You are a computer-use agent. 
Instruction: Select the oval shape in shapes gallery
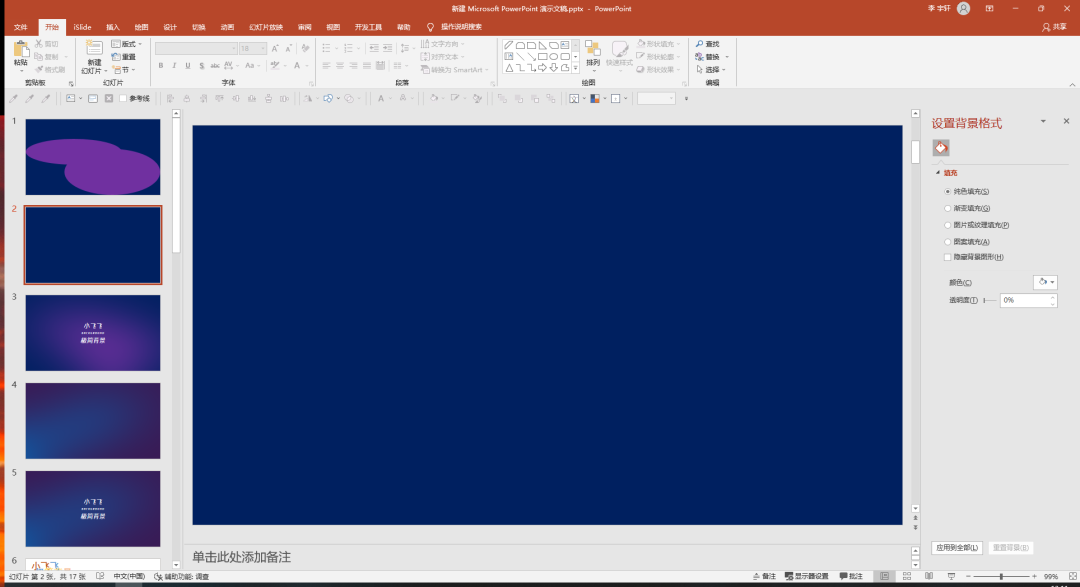553,56
